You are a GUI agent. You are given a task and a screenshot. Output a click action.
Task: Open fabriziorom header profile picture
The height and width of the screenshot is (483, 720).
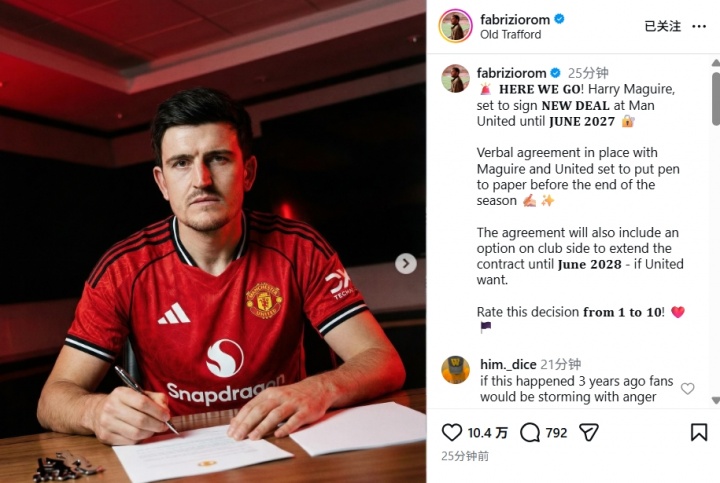coord(455,26)
